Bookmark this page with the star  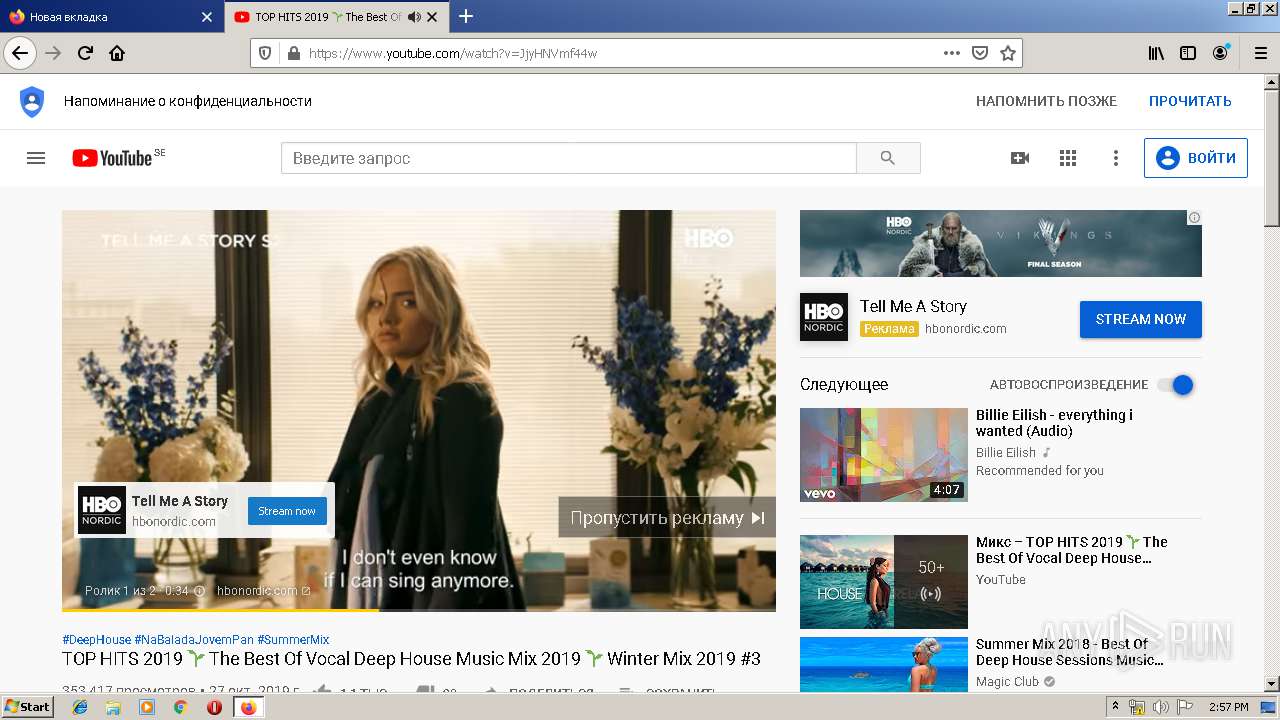(1008, 53)
